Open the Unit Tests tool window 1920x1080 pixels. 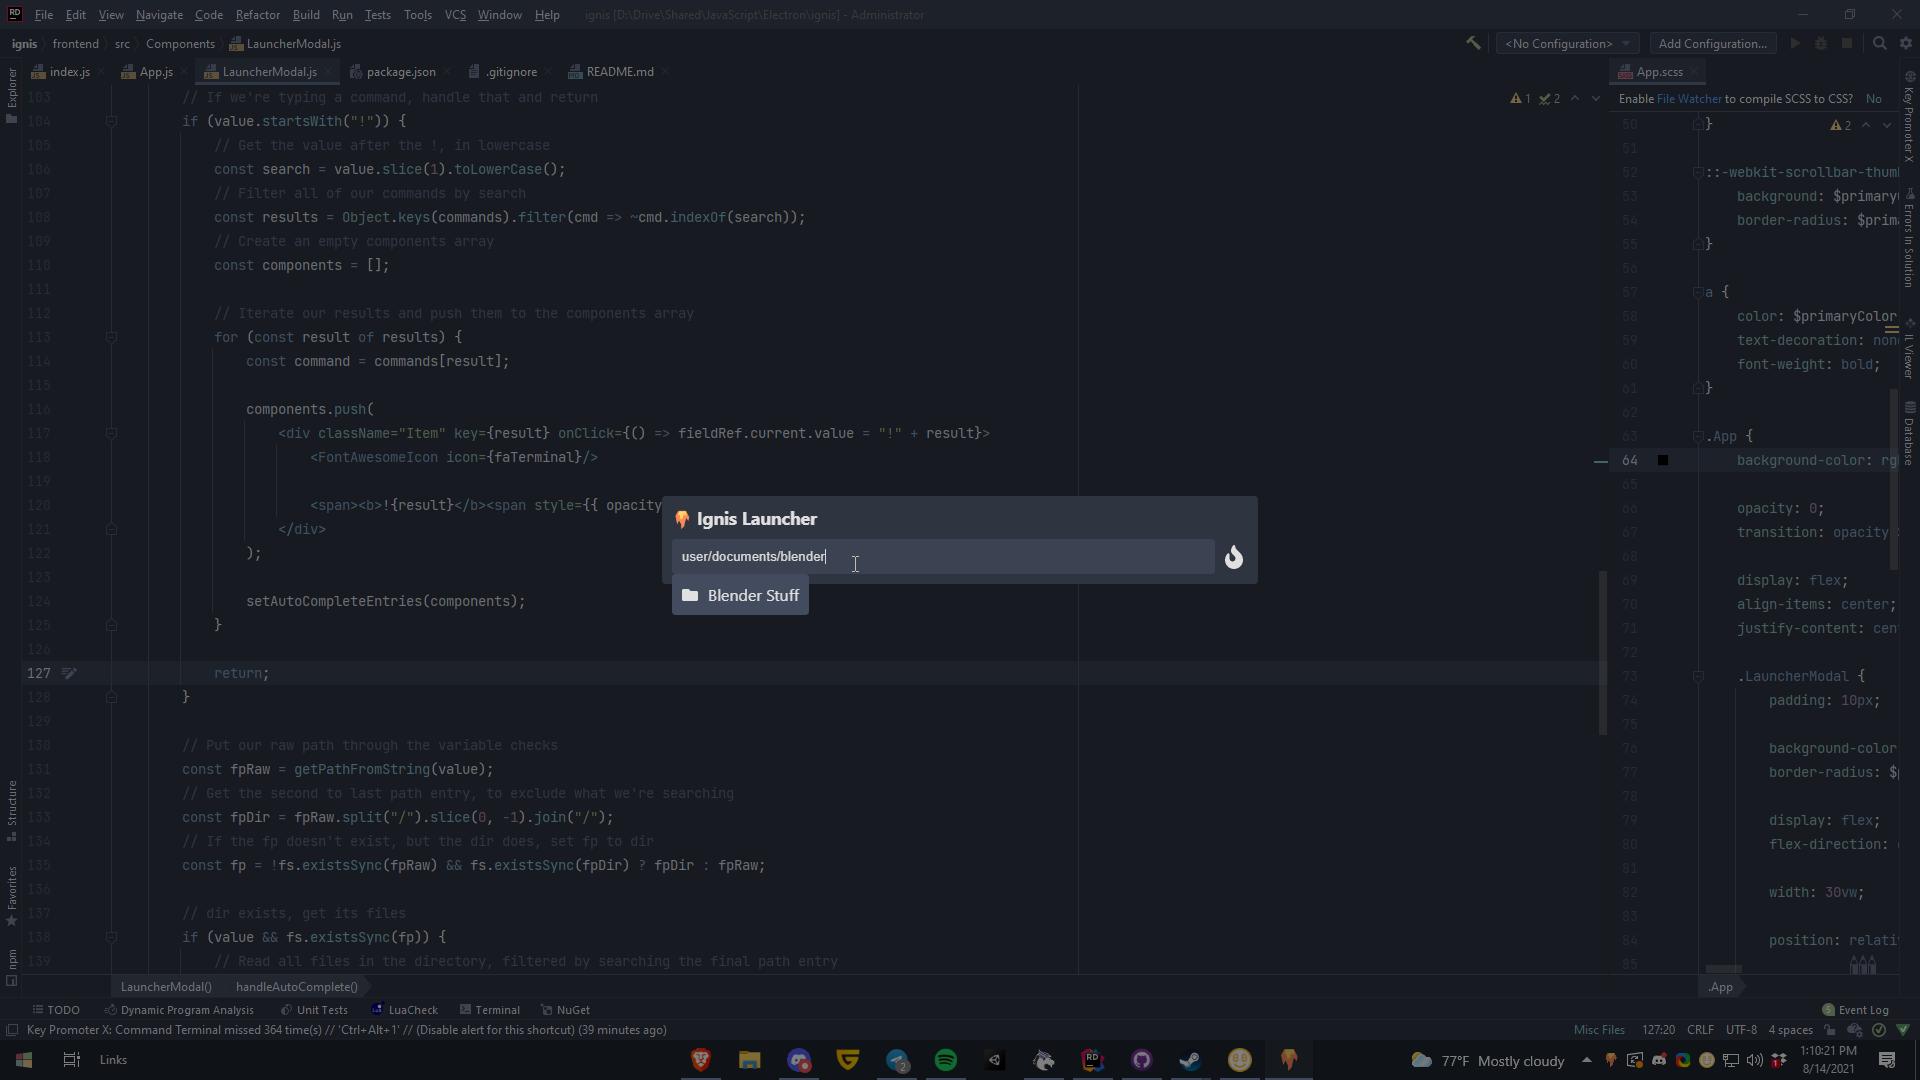[314, 1010]
